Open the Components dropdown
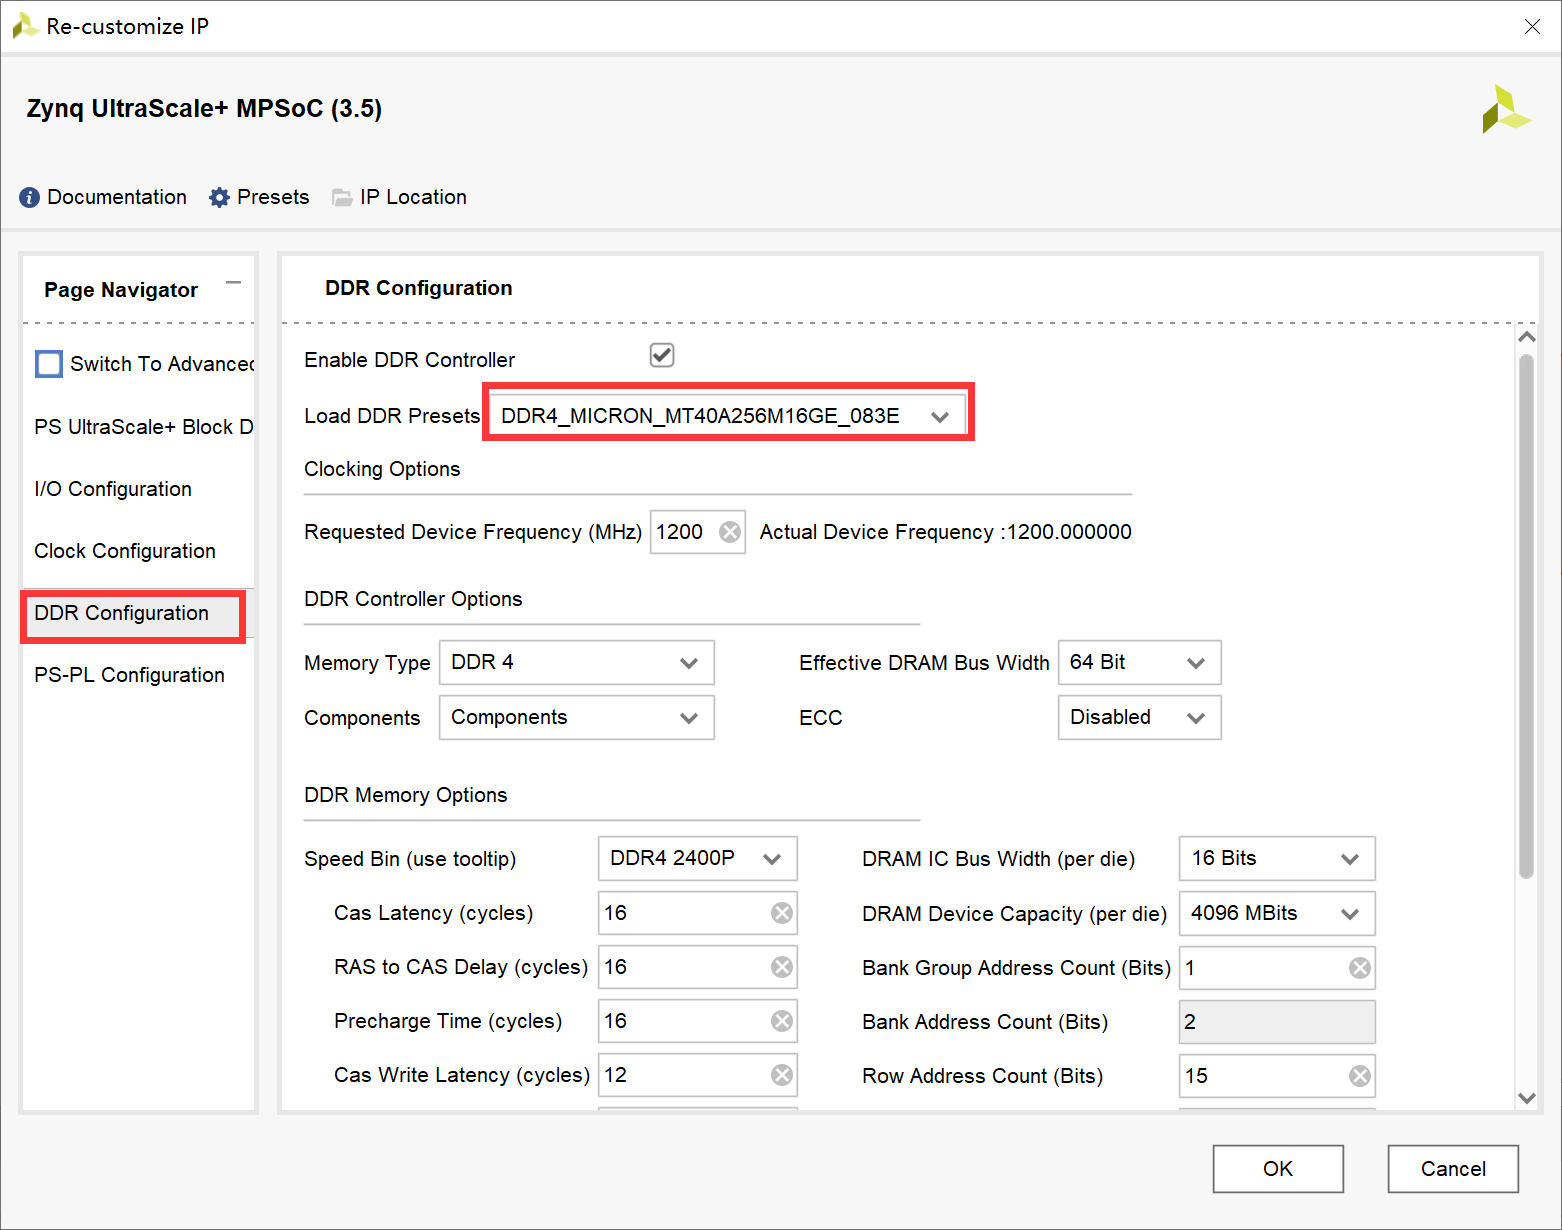 [577, 718]
